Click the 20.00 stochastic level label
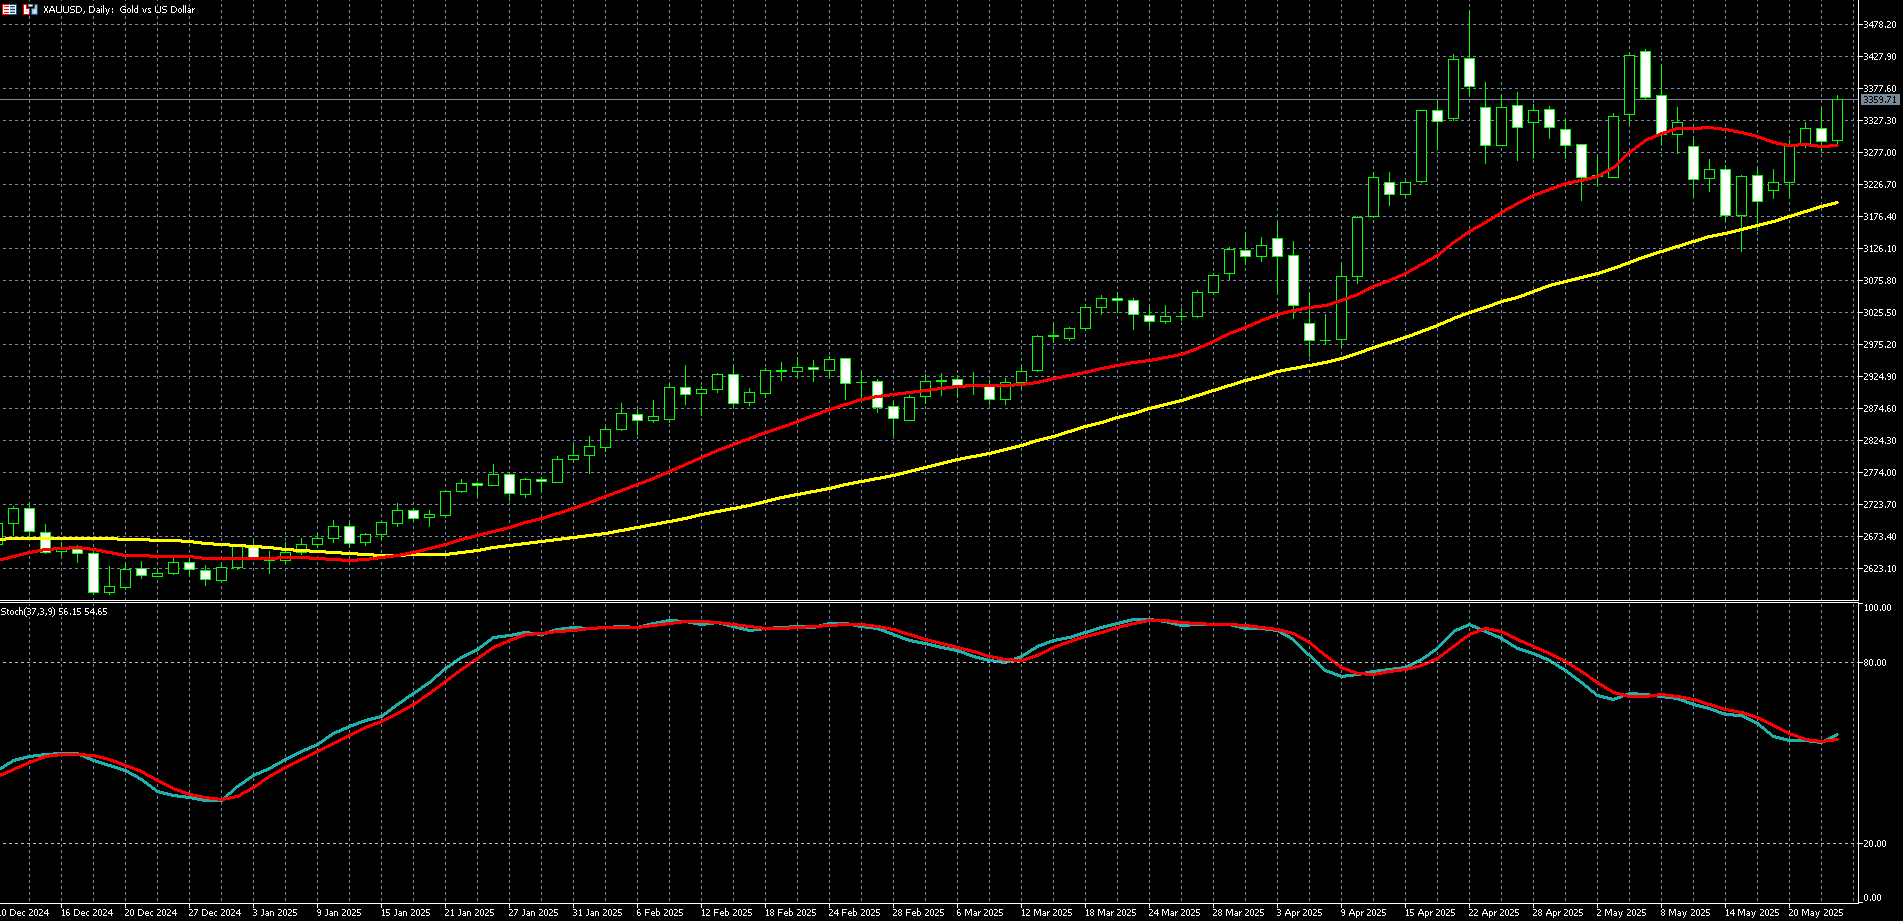This screenshot has height=921, width=1903. coord(1877,844)
